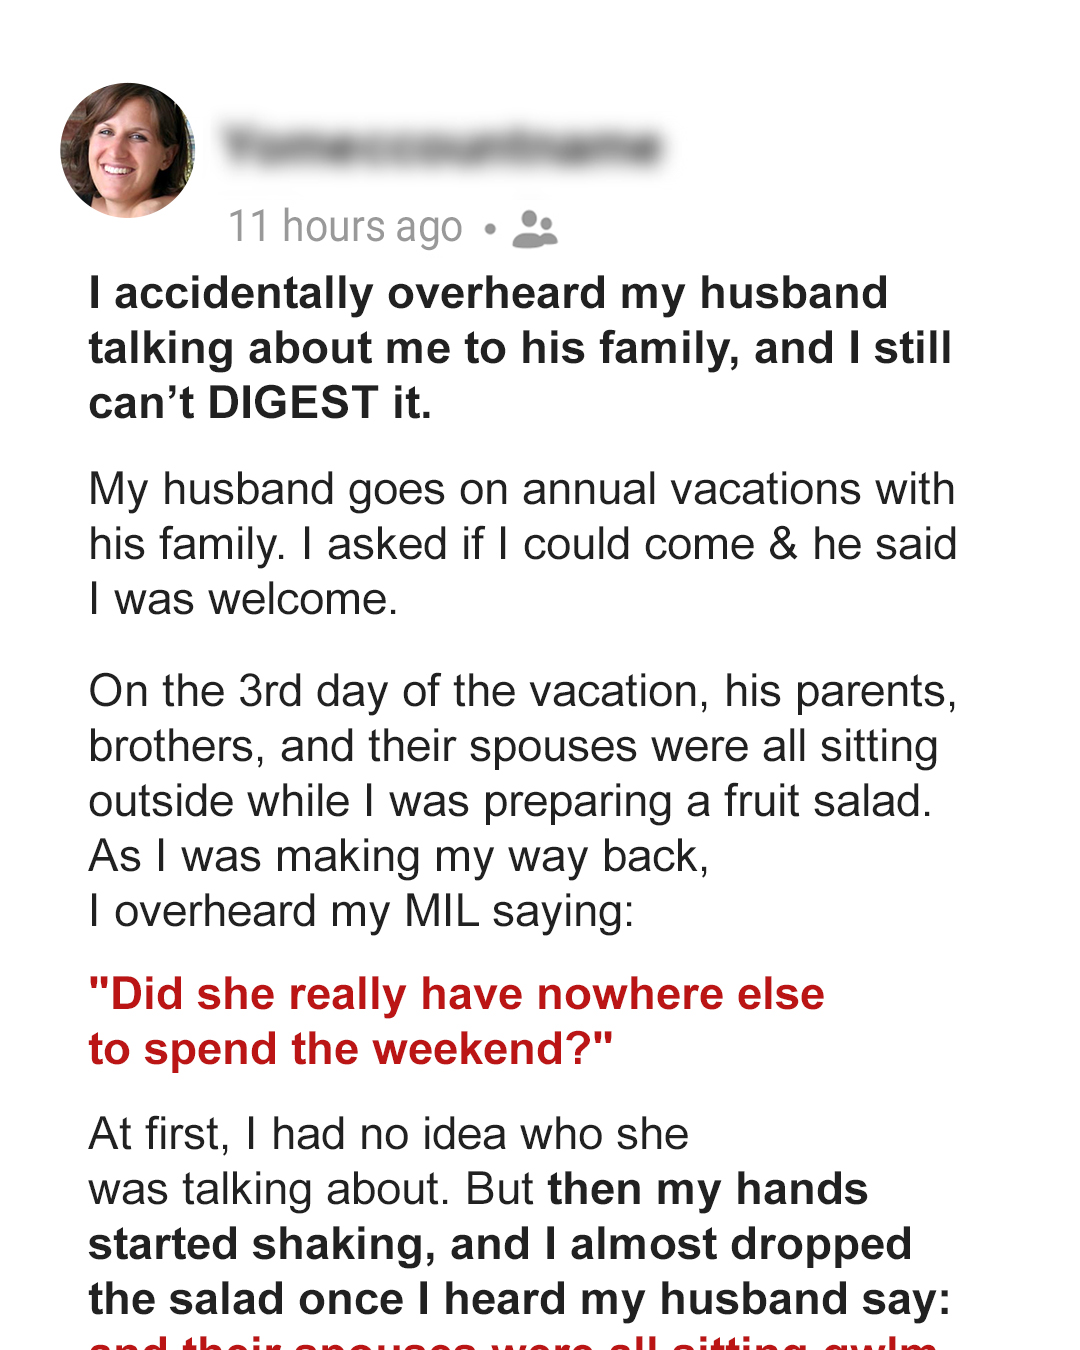Click the text "I was welcome."
The height and width of the screenshot is (1350, 1080).
(243, 600)
